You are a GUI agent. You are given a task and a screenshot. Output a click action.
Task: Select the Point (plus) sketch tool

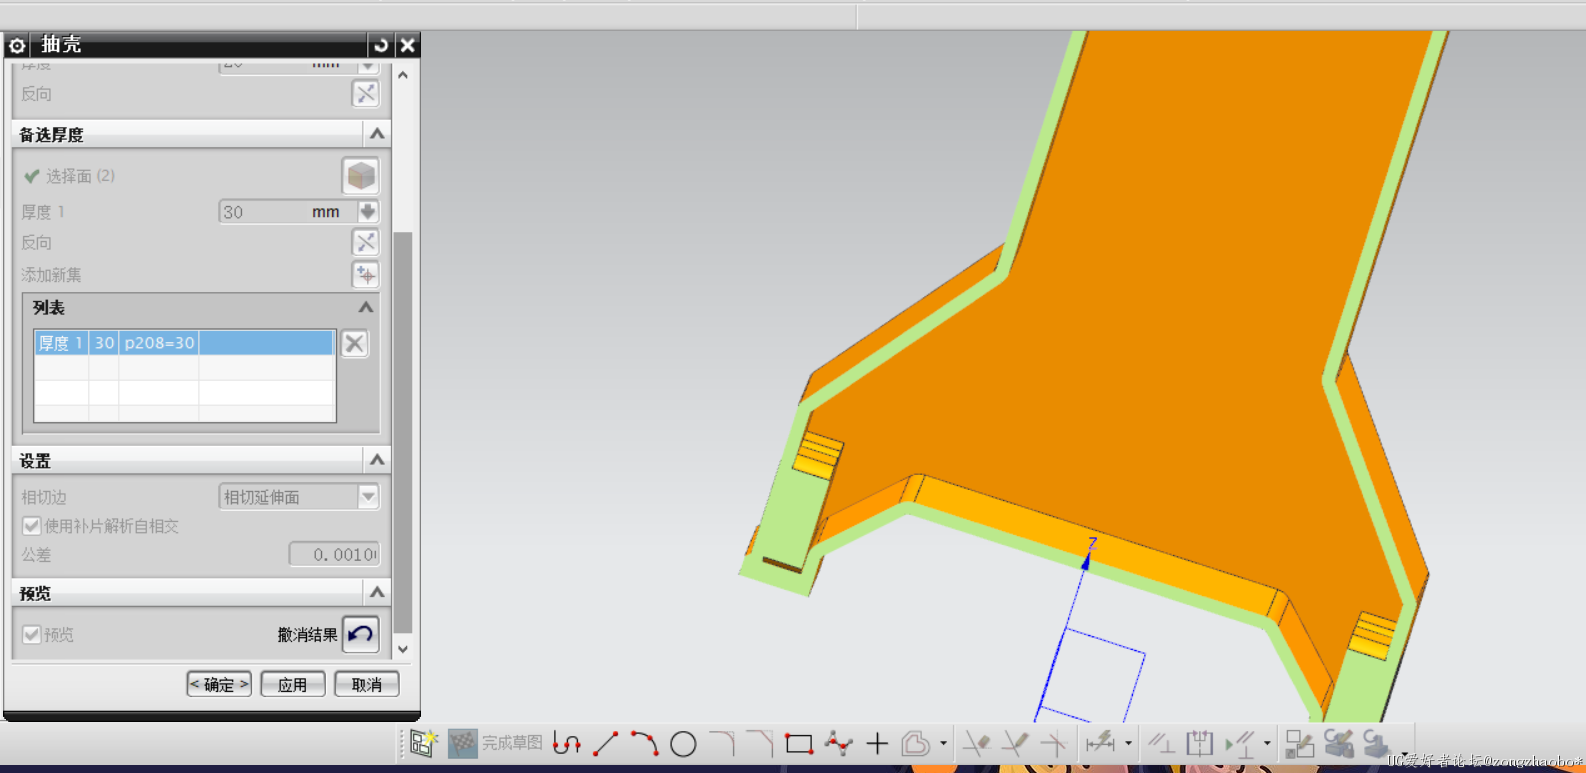pyautogui.click(x=877, y=743)
